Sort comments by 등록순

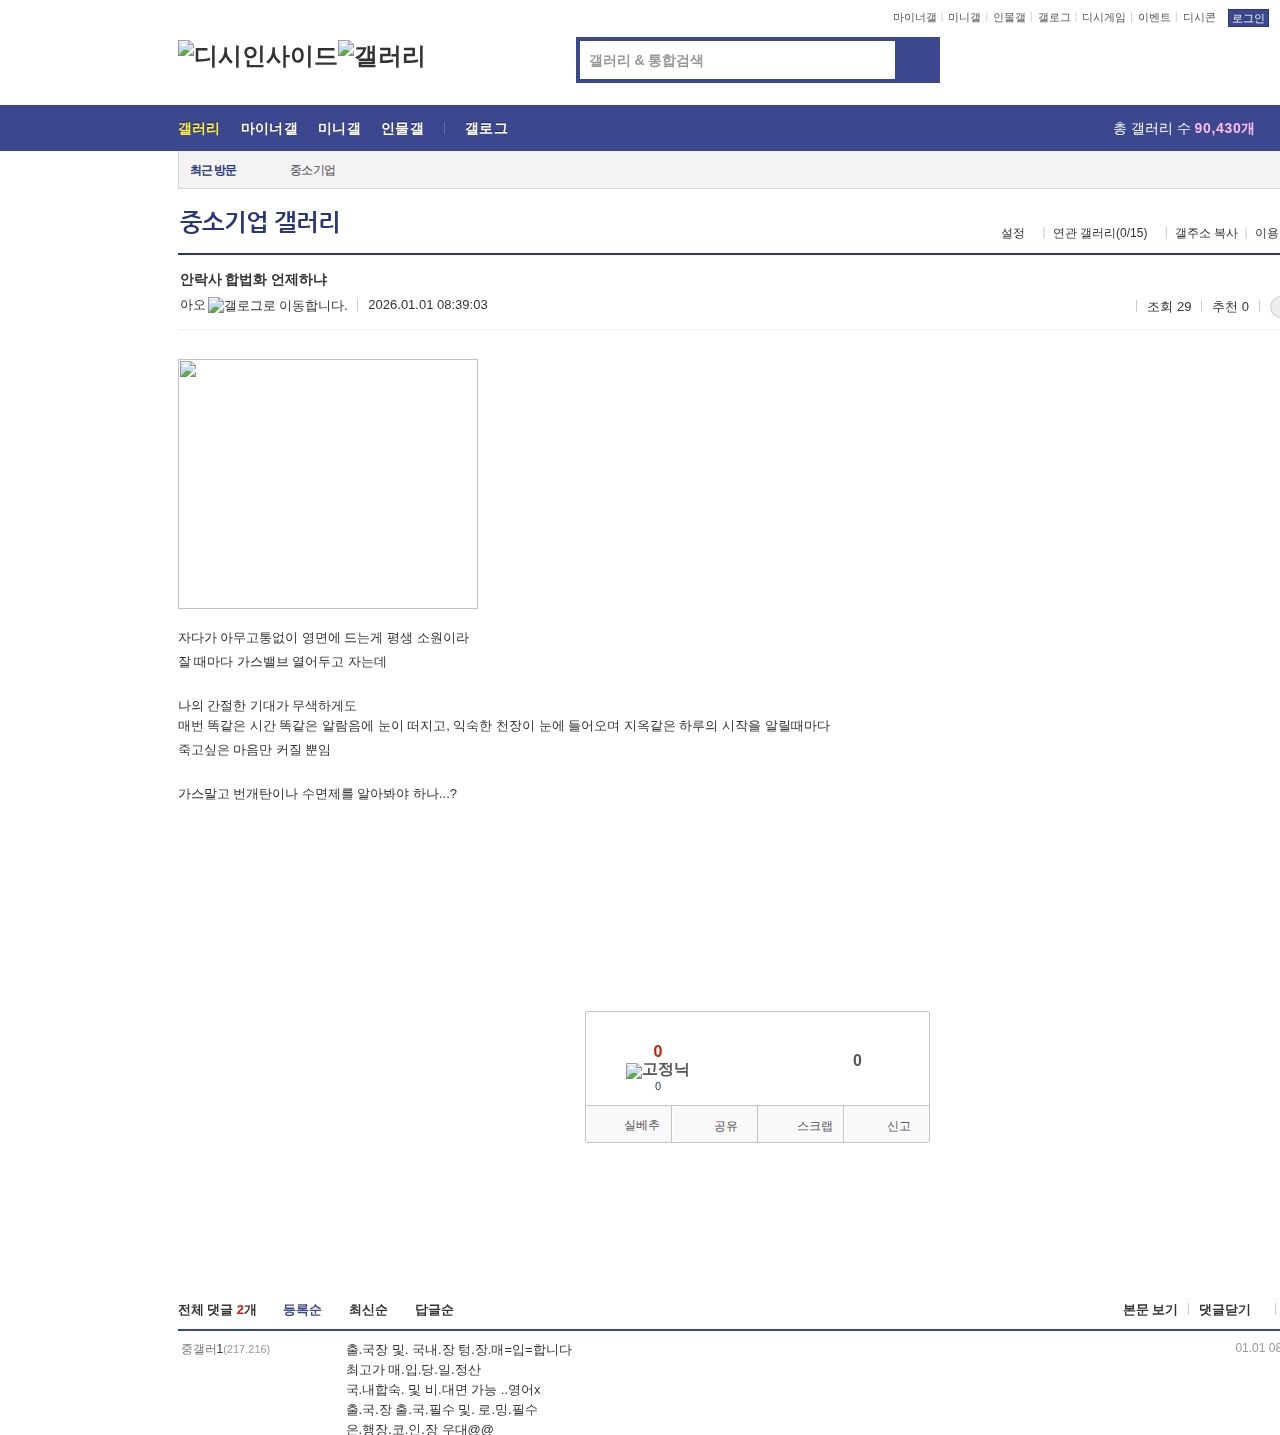coord(302,1310)
